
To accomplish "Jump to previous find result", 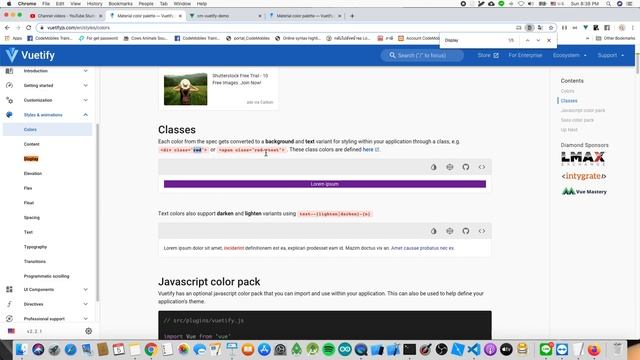I will tap(527, 40).
